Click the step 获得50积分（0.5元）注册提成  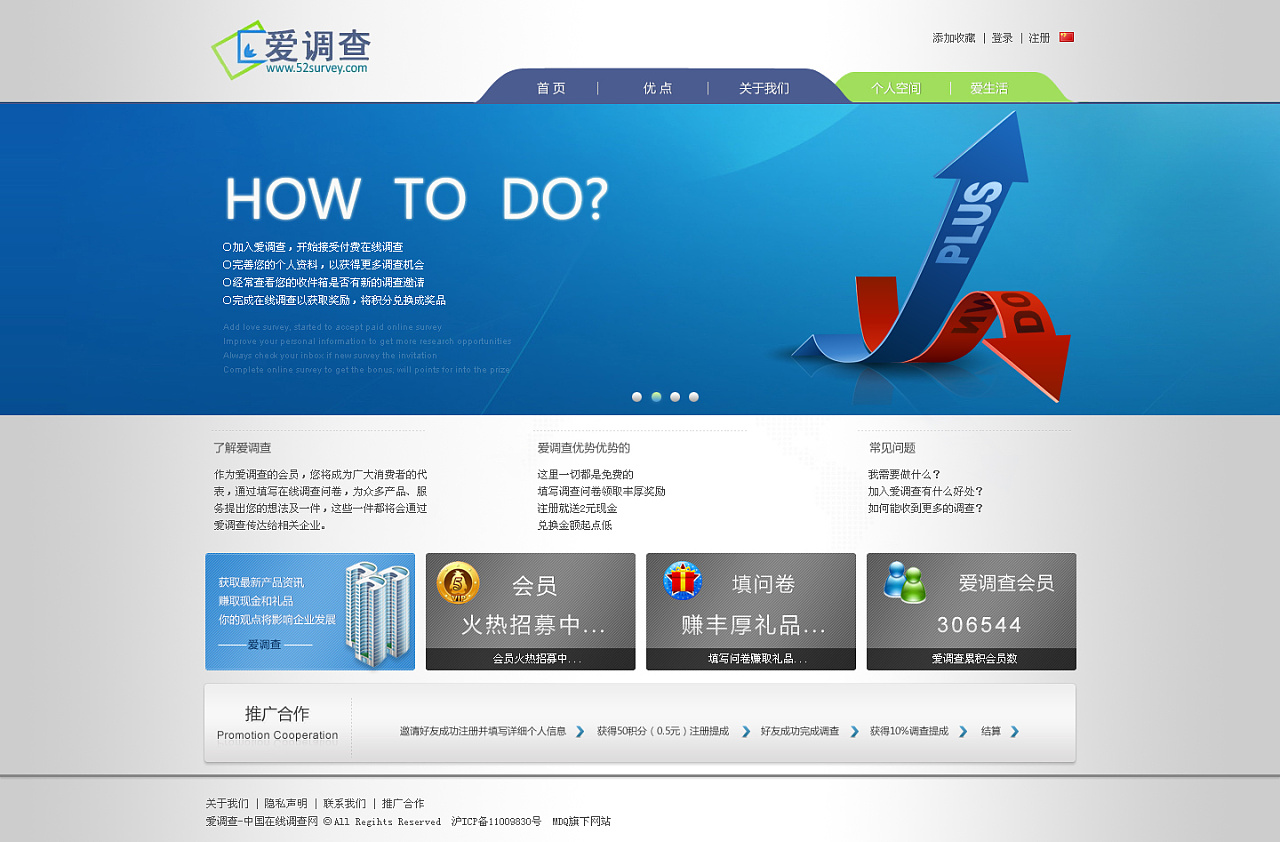click(663, 731)
